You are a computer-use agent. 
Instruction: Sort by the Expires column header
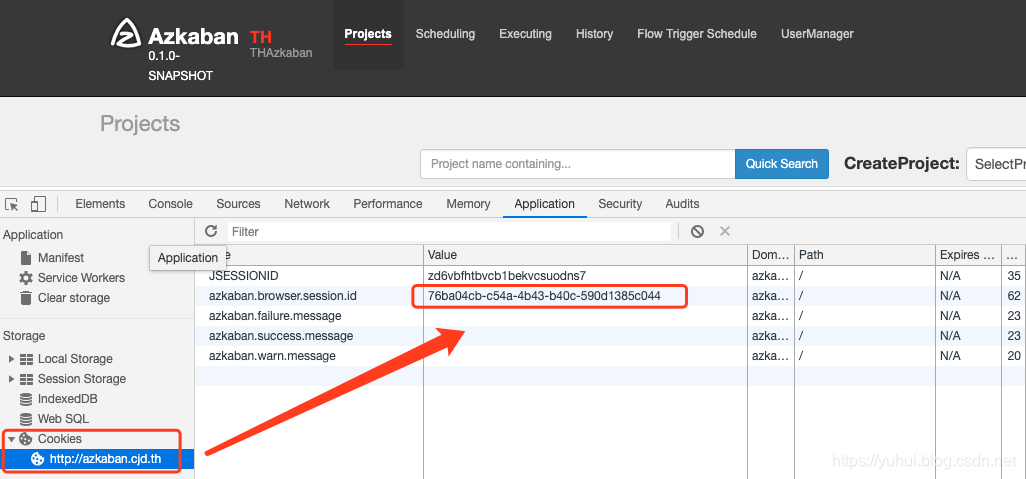pos(968,255)
